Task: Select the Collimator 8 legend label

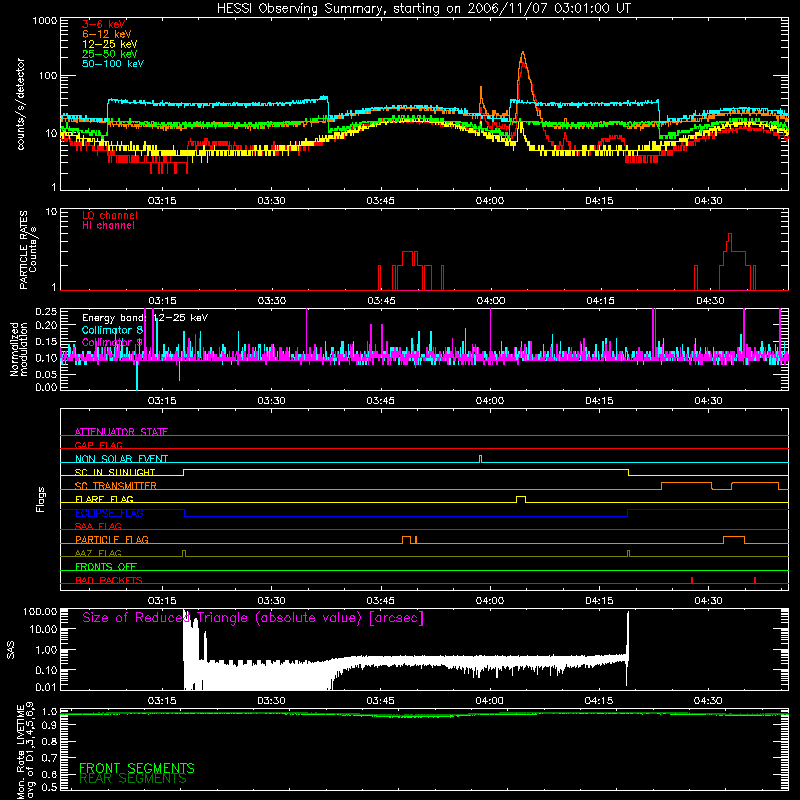Action: [x=112, y=330]
